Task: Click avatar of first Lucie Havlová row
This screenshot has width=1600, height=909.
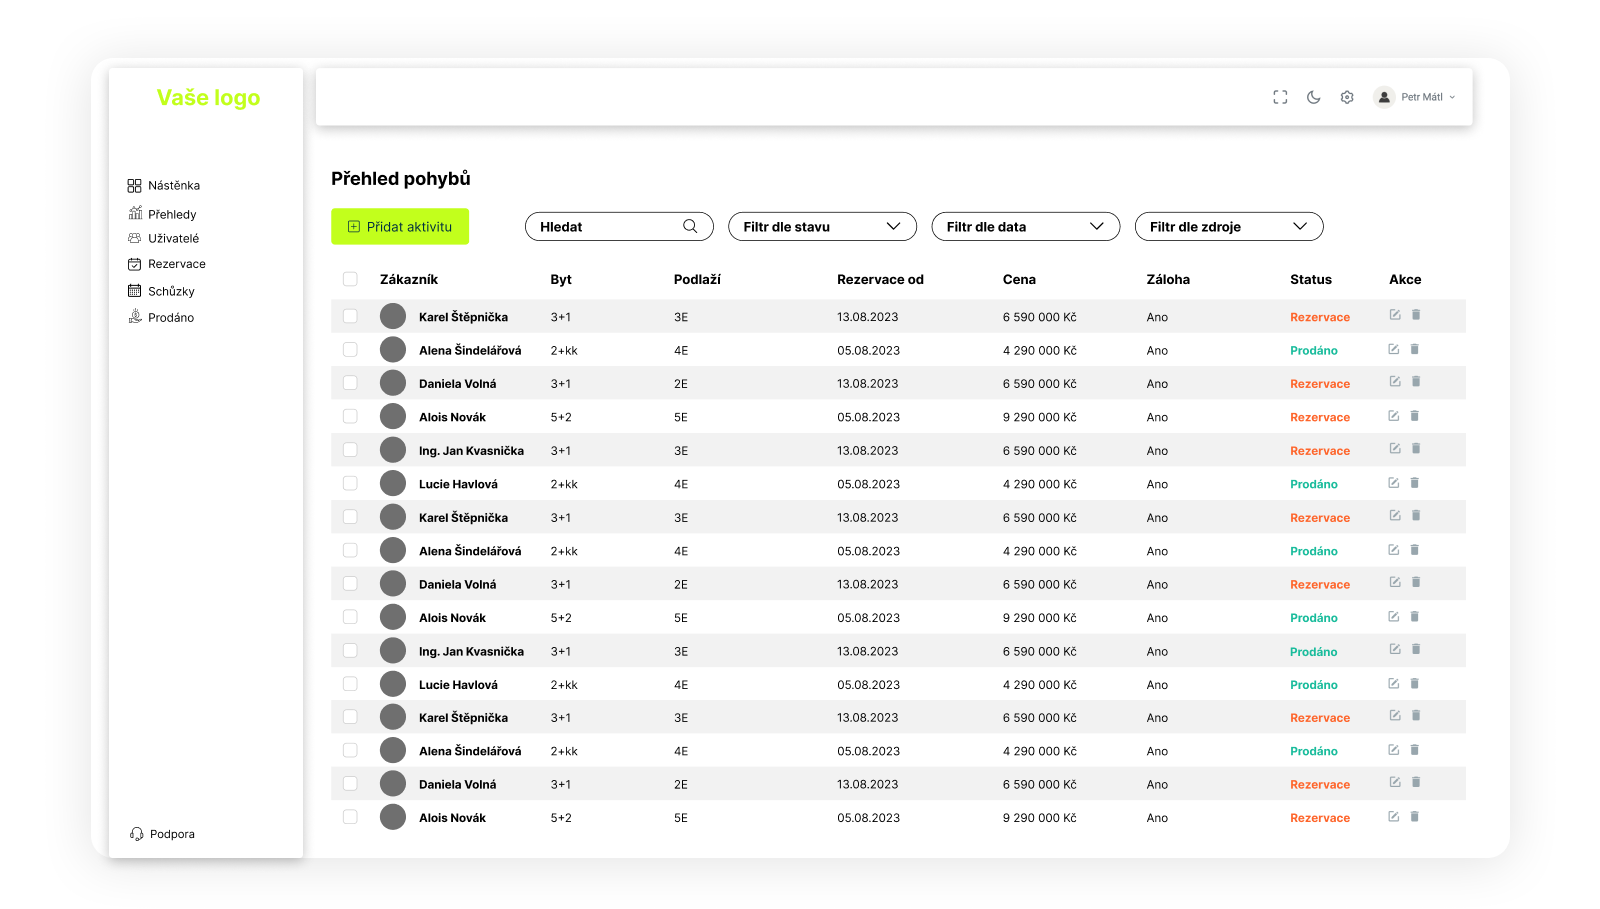Action: click(x=393, y=483)
